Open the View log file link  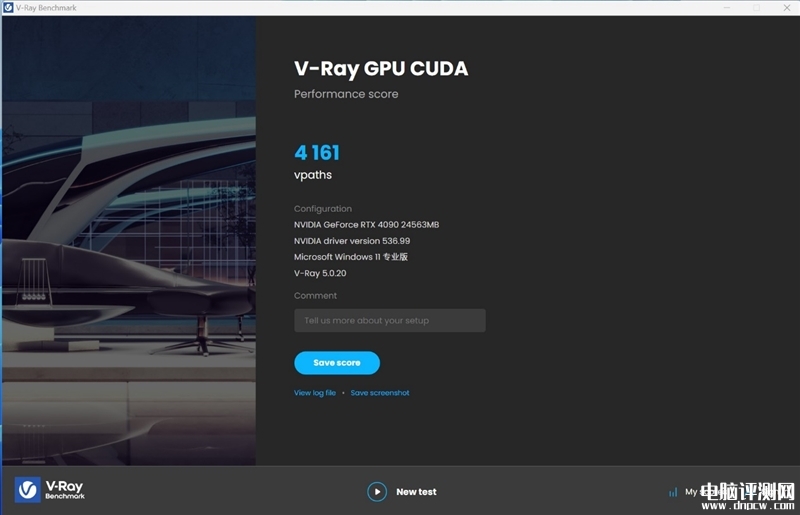pyautogui.click(x=315, y=393)
